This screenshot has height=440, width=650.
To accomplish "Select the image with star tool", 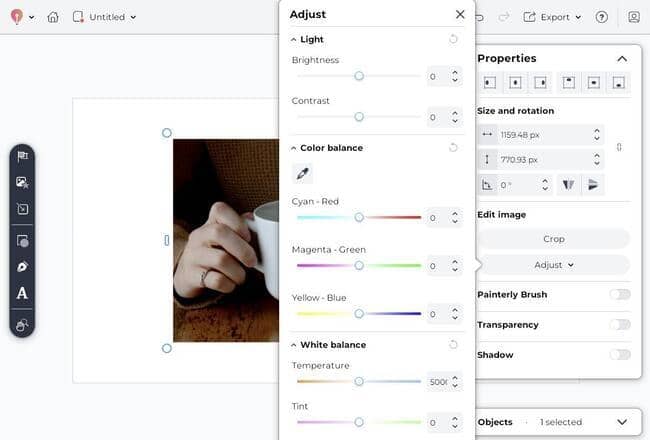I will [22, 182].
